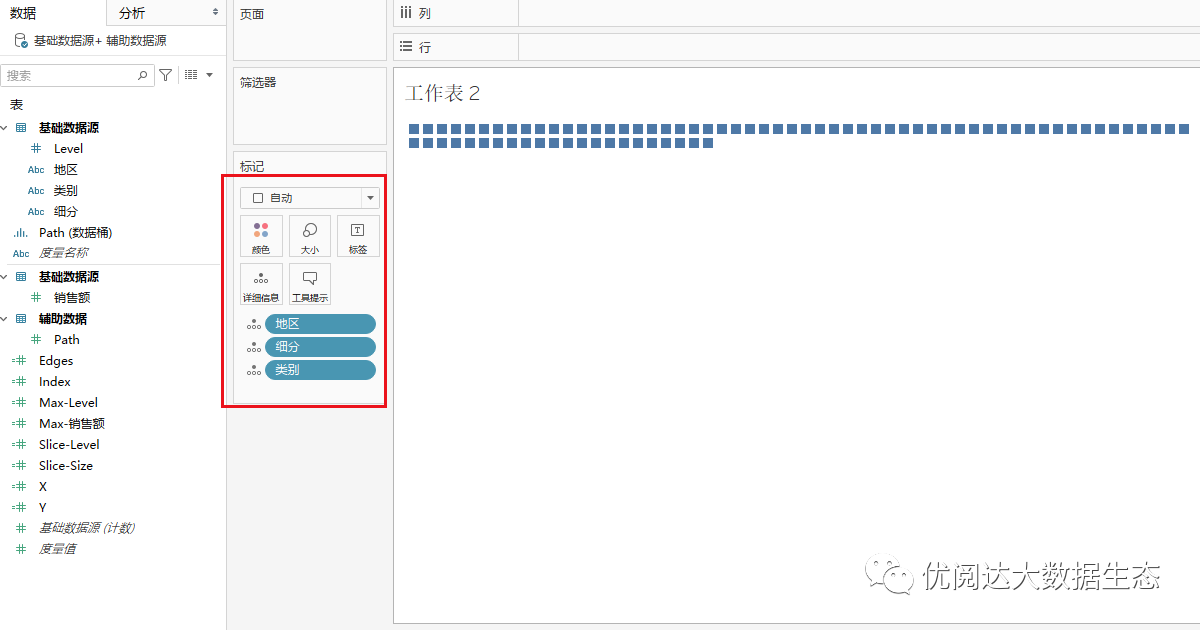Select the 度量名称 field

[63, 254]
